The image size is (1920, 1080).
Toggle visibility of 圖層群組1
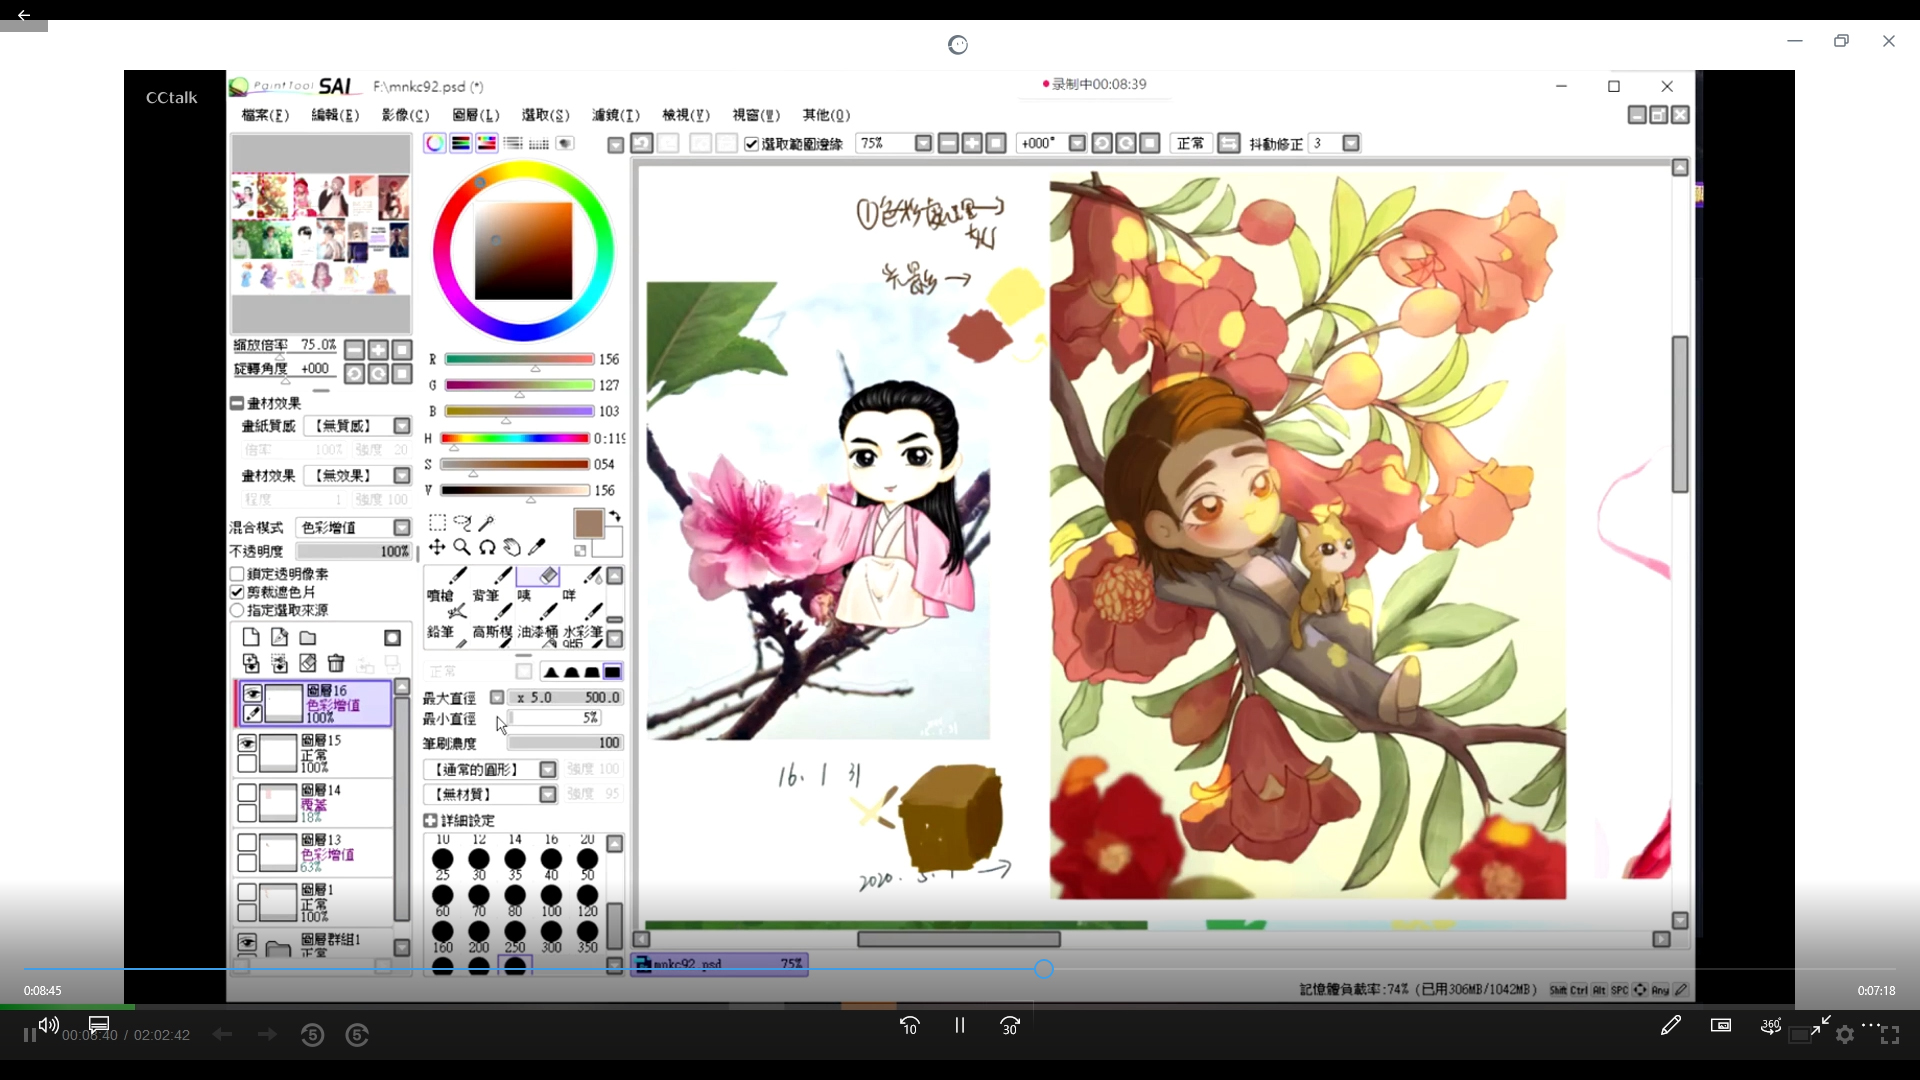(247, 942)
